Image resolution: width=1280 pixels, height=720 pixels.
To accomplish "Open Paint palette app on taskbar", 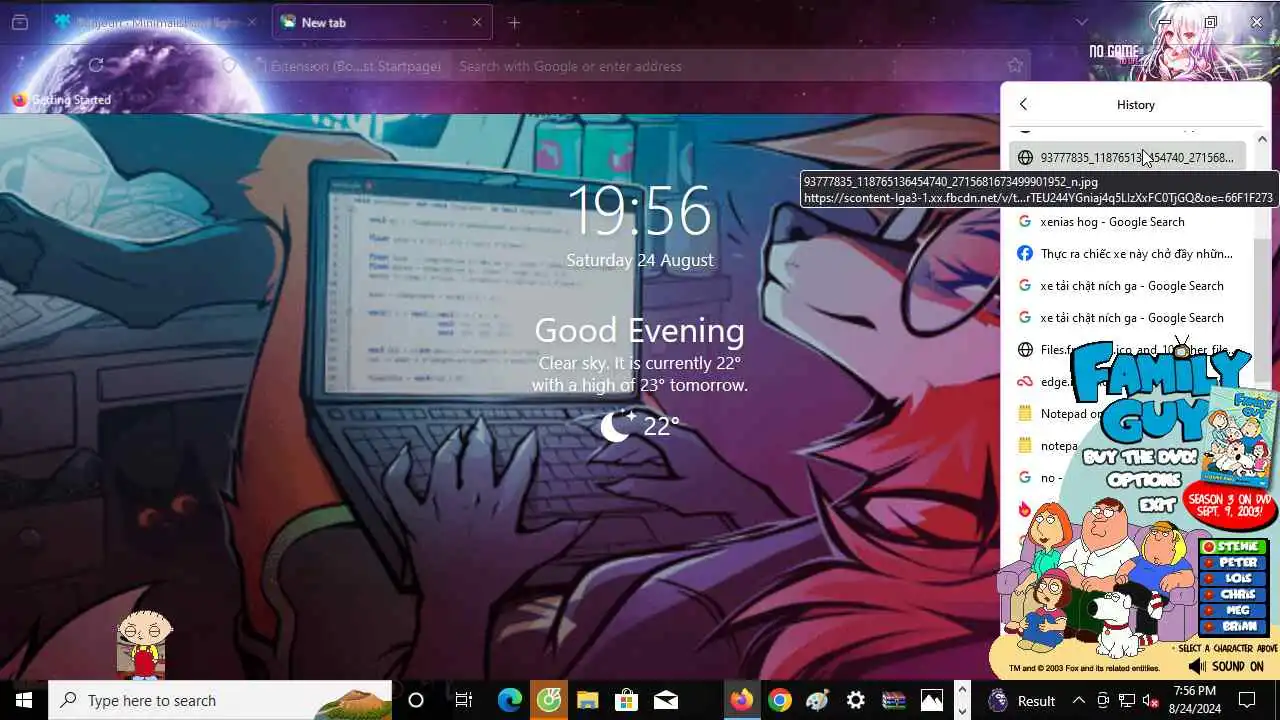I will pyautogui.click(x=818, y=700).
